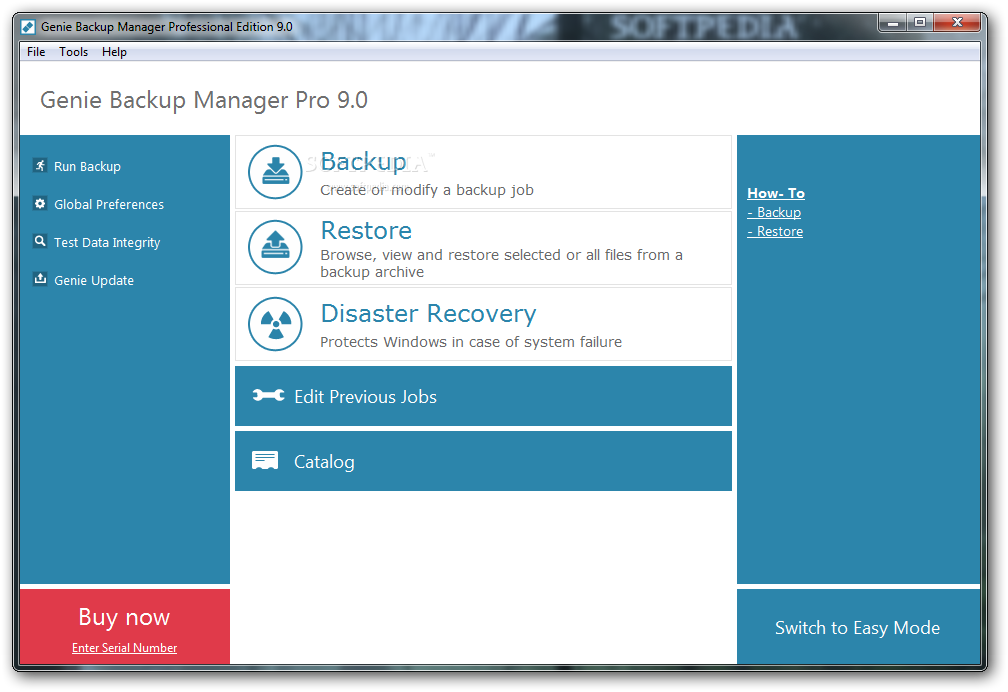This screenshot has height=692, width=1008.
Task: Click the Global Preferences gear icon
Action: click(40, 204)
